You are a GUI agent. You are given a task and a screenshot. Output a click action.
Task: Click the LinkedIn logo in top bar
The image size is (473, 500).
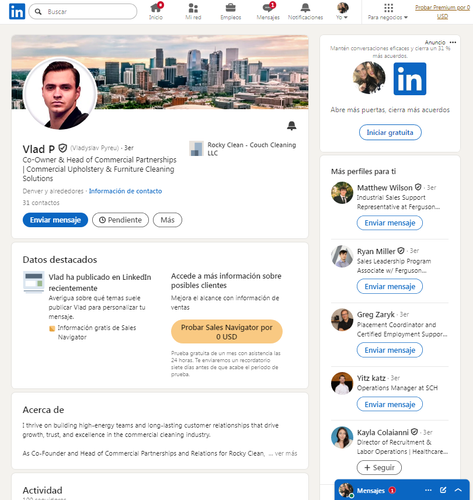pyautogui.click(x=17, y=11)
